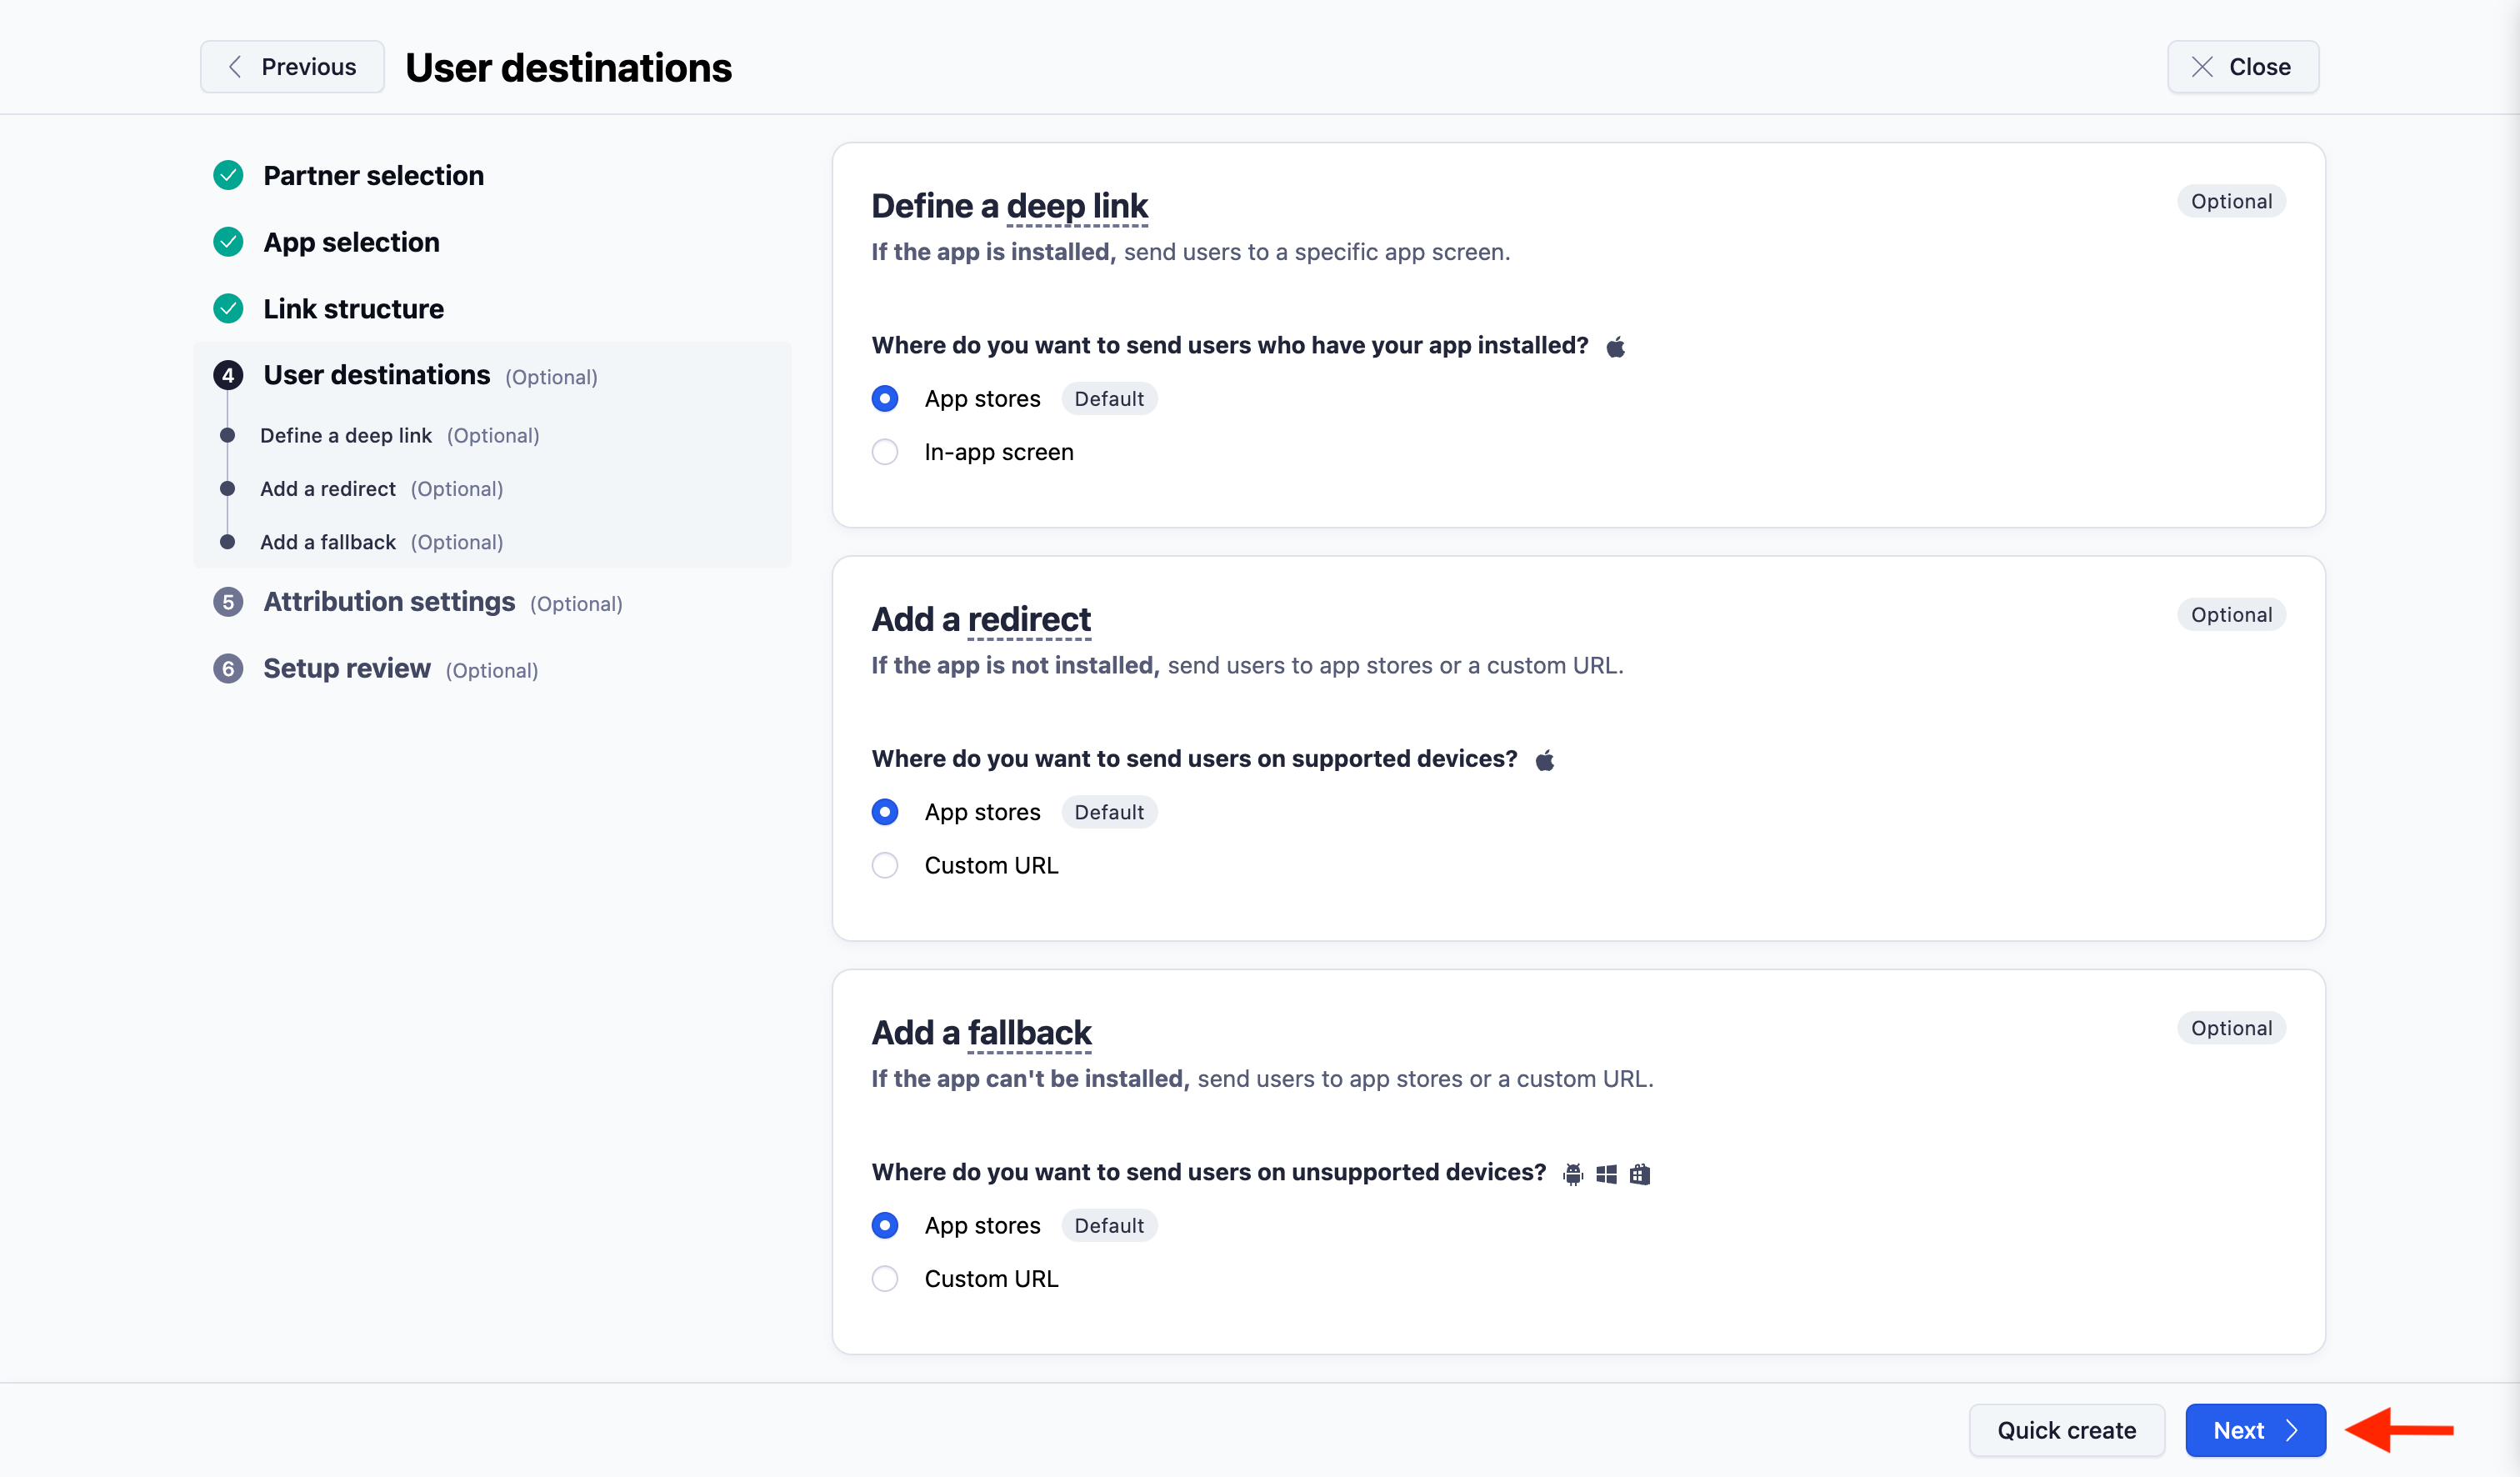
Task: Click the Previous button
Action: tap(291, 66)
